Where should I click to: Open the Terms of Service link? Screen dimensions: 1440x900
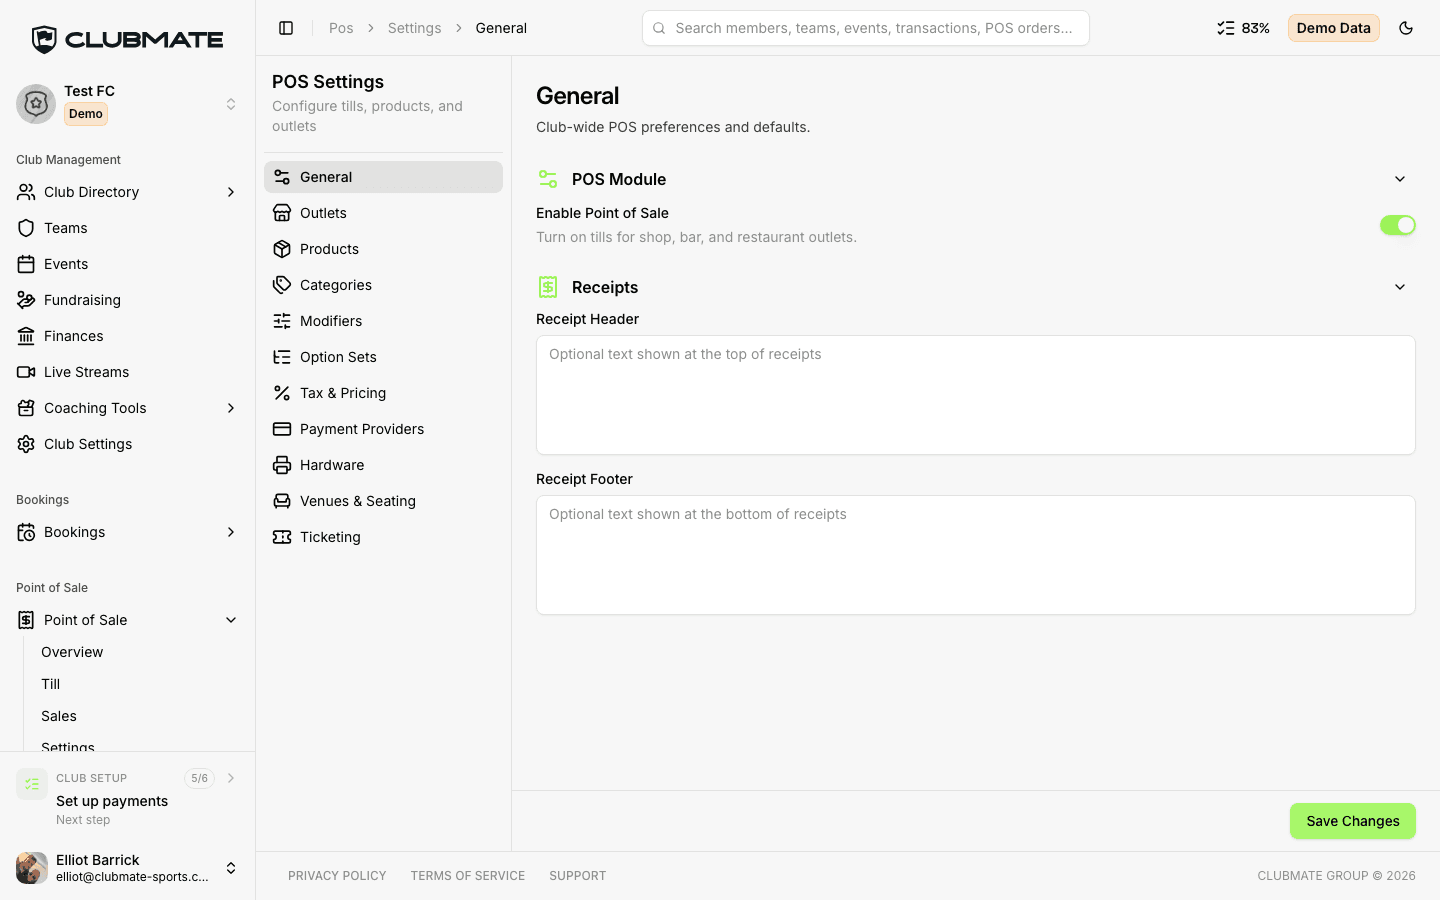click(468, 876)
